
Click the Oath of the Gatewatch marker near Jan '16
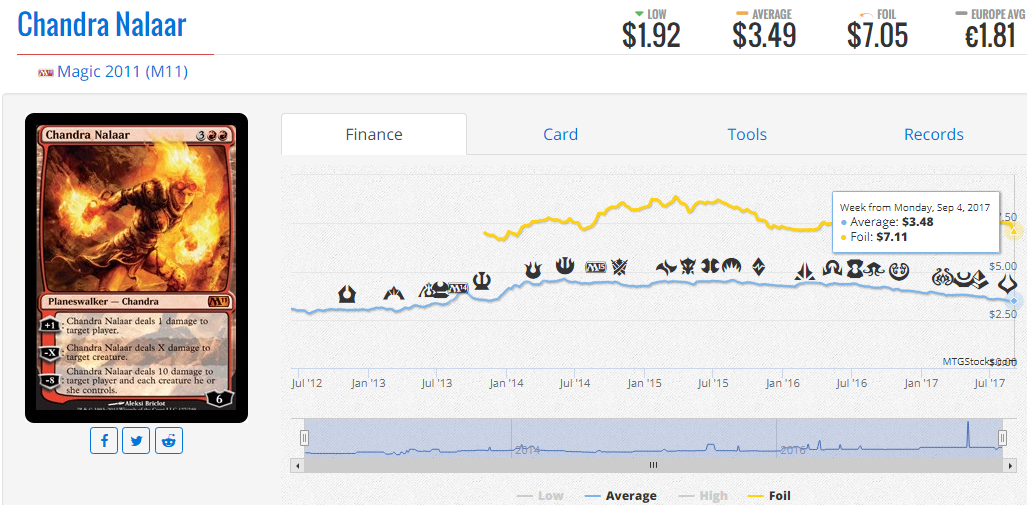point(804,272)
